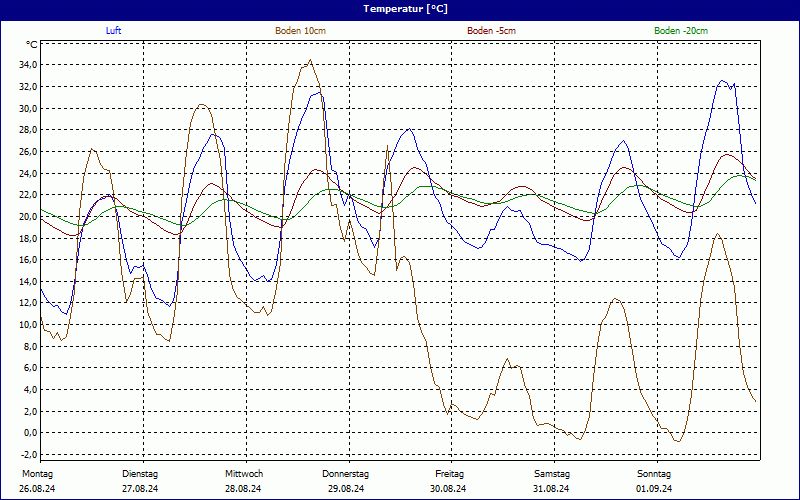Click the date 31.08.24
Viewport: 800px width, 500px height.
click(x=551, y=489)
